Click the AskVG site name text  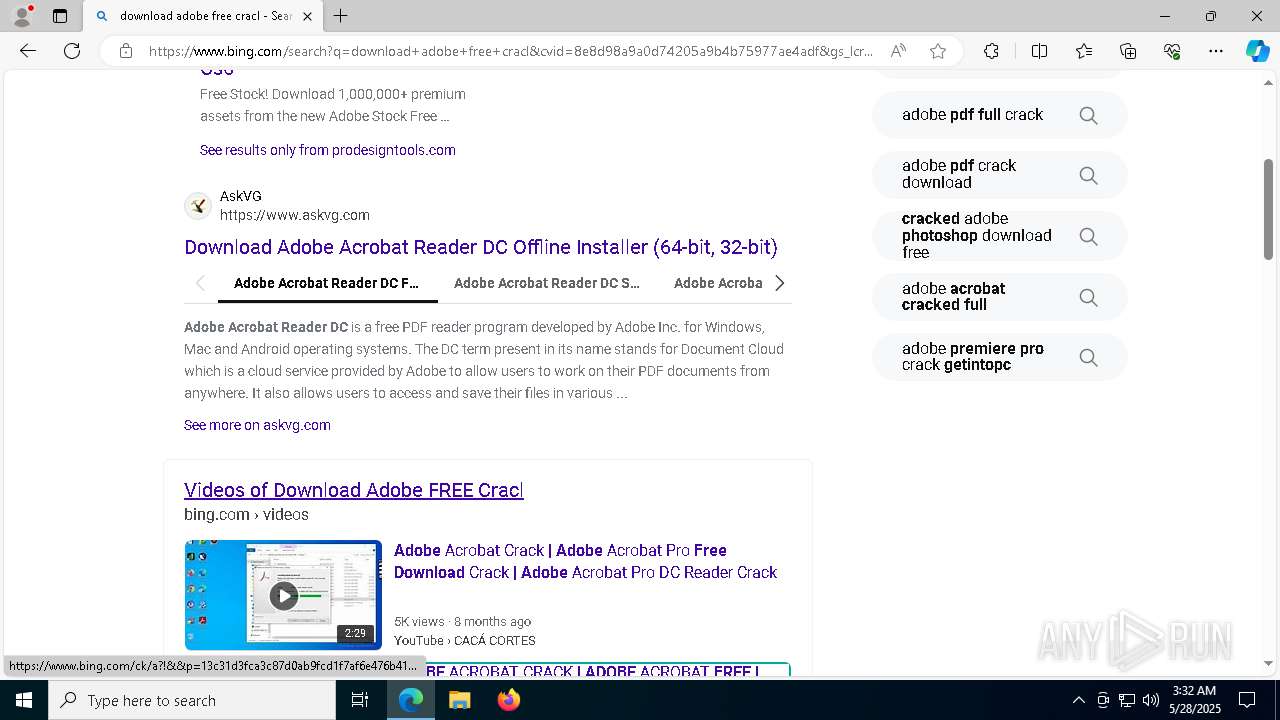[x=241, y=196]
